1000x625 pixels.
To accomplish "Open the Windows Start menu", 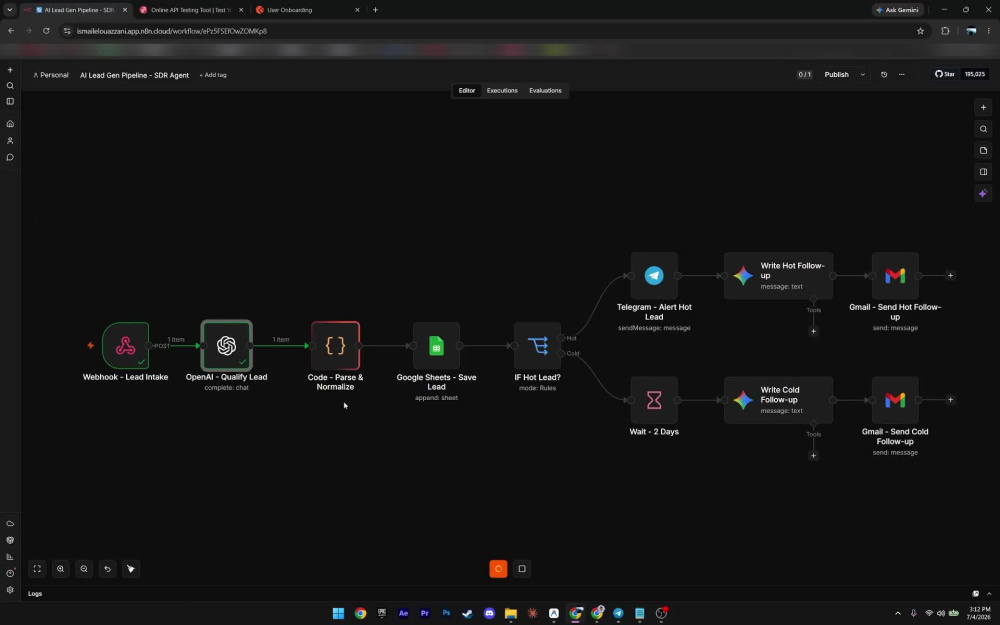I will point(338,614).
